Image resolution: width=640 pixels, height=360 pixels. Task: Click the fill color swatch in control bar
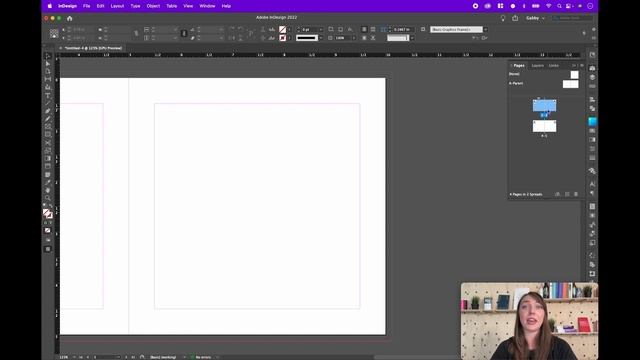pos(282,30)
